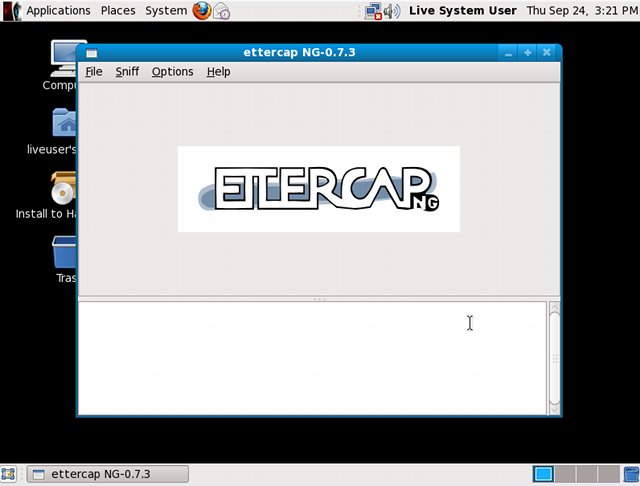The height and width of the screenshot is (486, 640).
Task: Open the Options menu
Action: [172, 72]
